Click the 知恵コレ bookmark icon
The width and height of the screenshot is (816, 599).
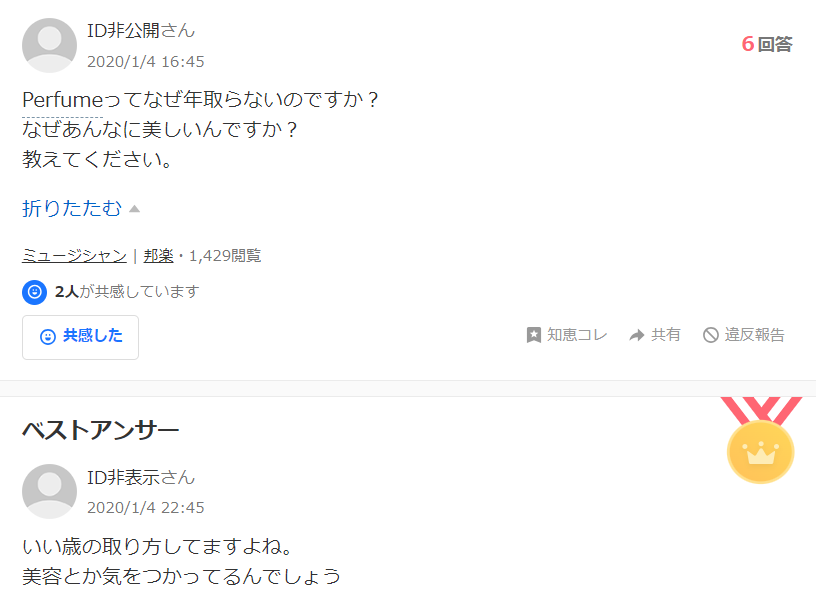533,335
